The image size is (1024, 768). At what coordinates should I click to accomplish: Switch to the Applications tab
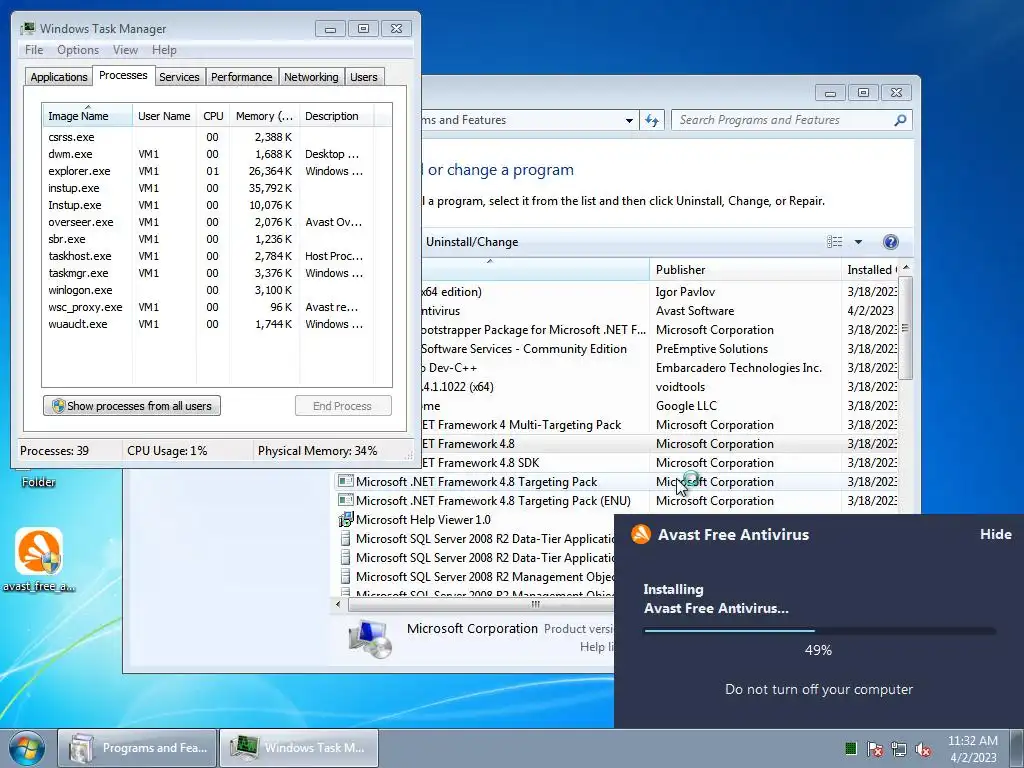tap(59, 77)
